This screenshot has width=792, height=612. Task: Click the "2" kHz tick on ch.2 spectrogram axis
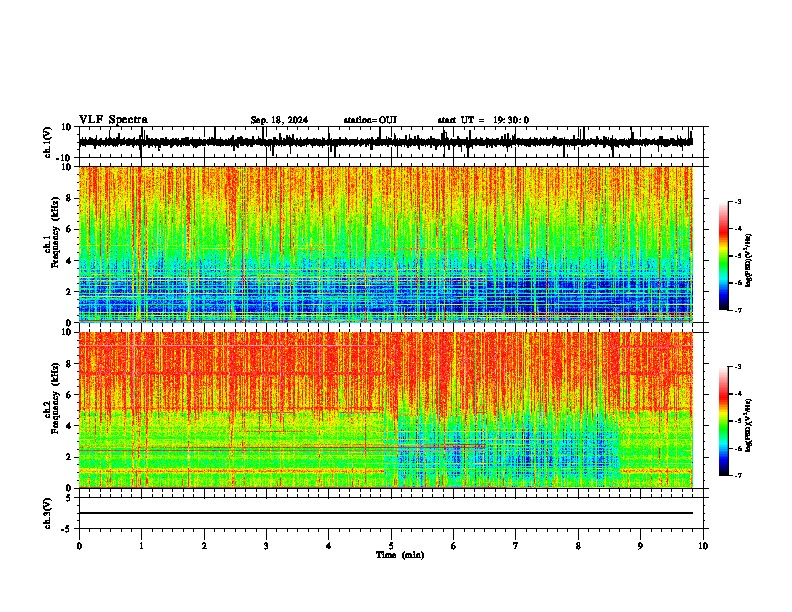69,457
